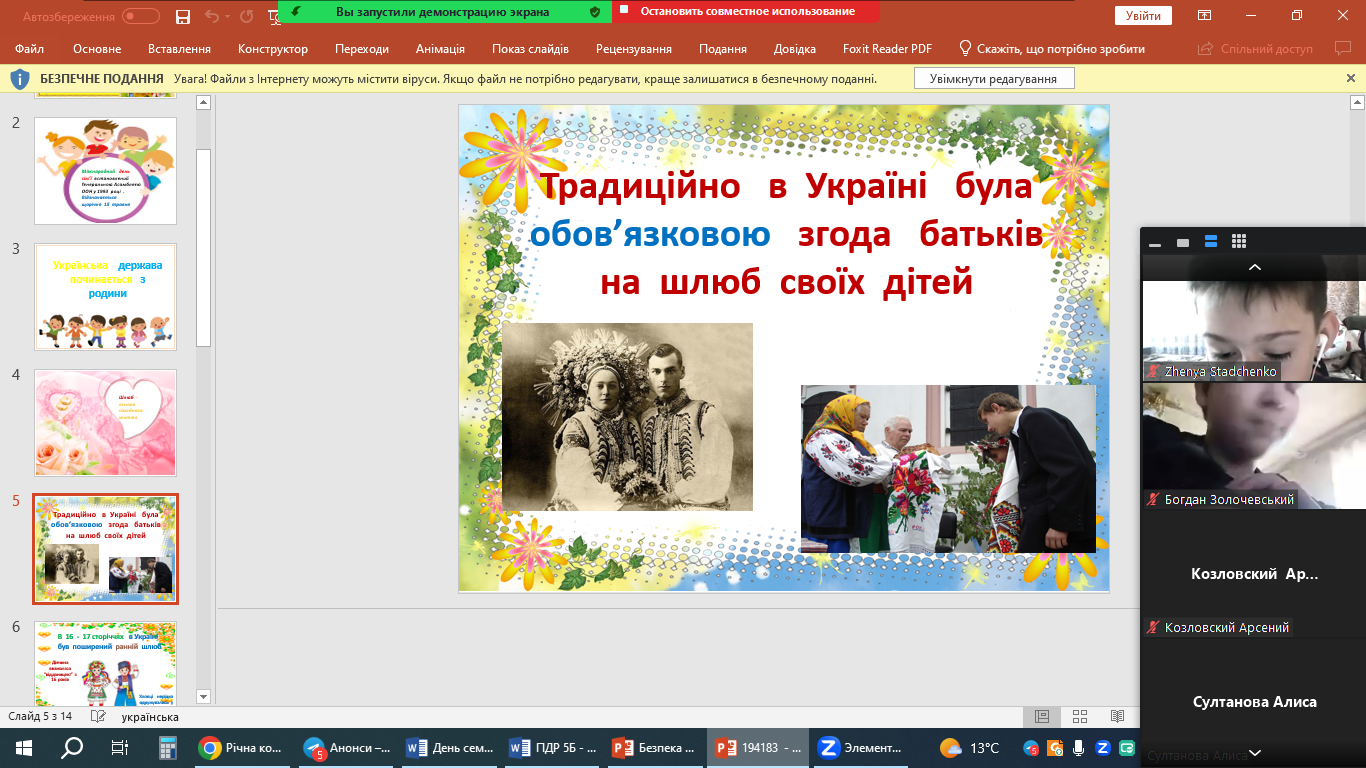Open the Конструктор tab
The image size is (1366, 768).
(273, 49)
